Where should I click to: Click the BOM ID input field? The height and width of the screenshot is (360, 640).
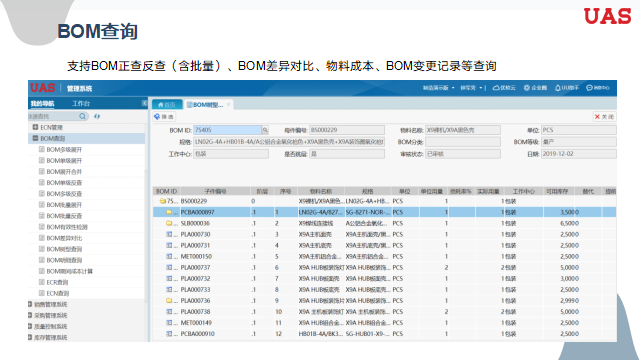227,130
